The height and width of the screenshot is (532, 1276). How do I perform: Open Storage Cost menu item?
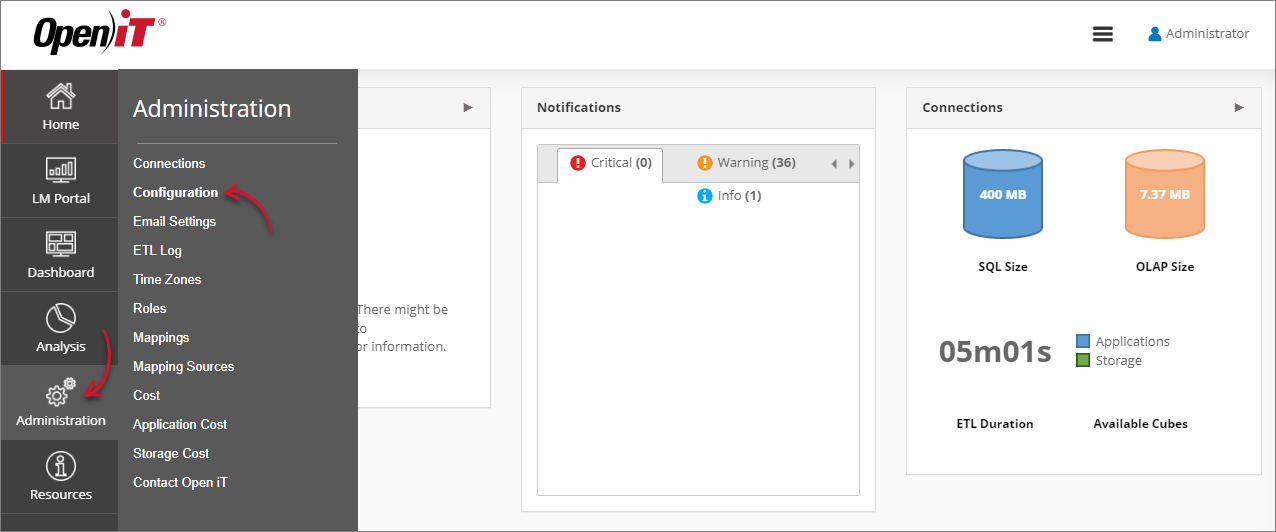pos(171,453)
